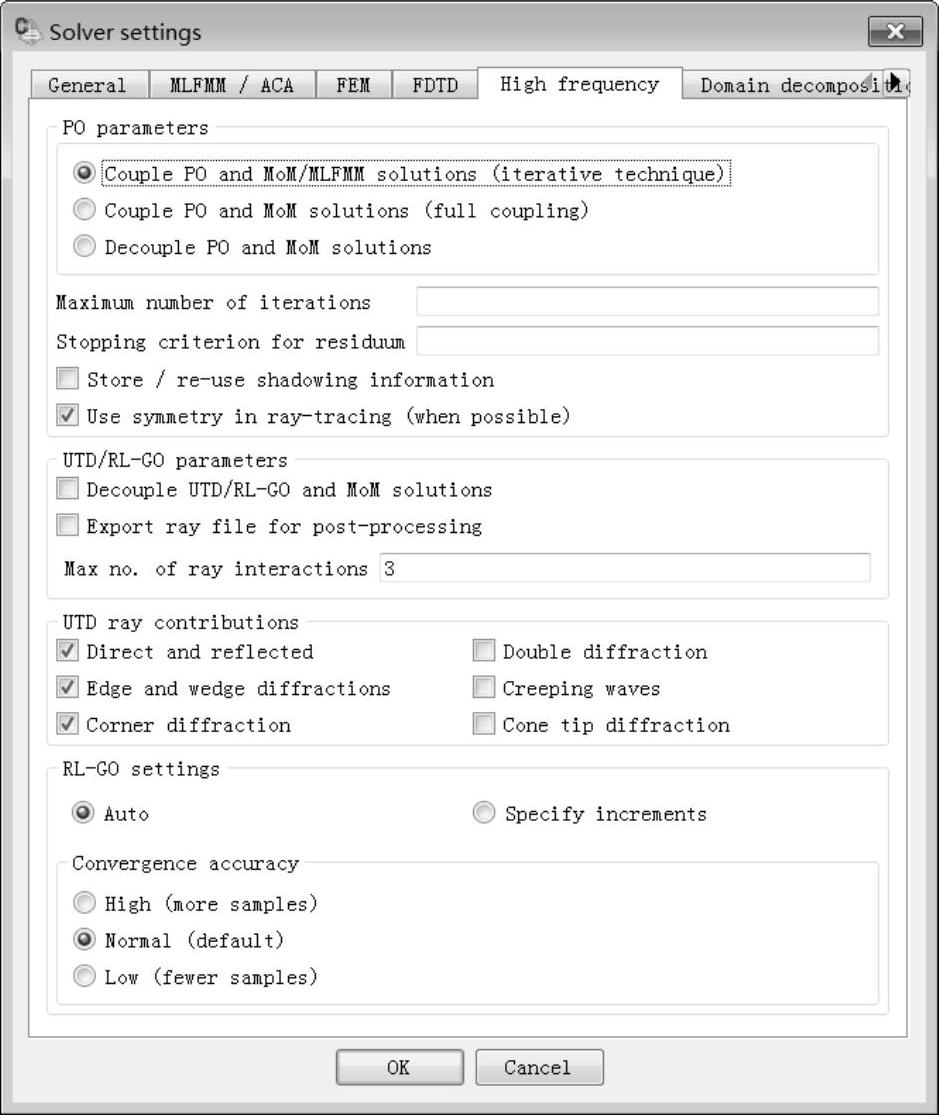Click the right tab scroll arrow
Image resolution: width=939 pixels, height=1115 pixels.
click(x=896, y=84)
